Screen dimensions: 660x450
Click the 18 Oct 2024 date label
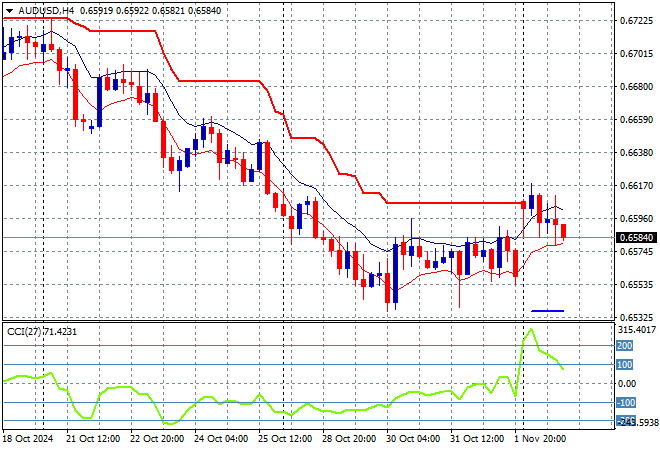click(x=28, y=440)
